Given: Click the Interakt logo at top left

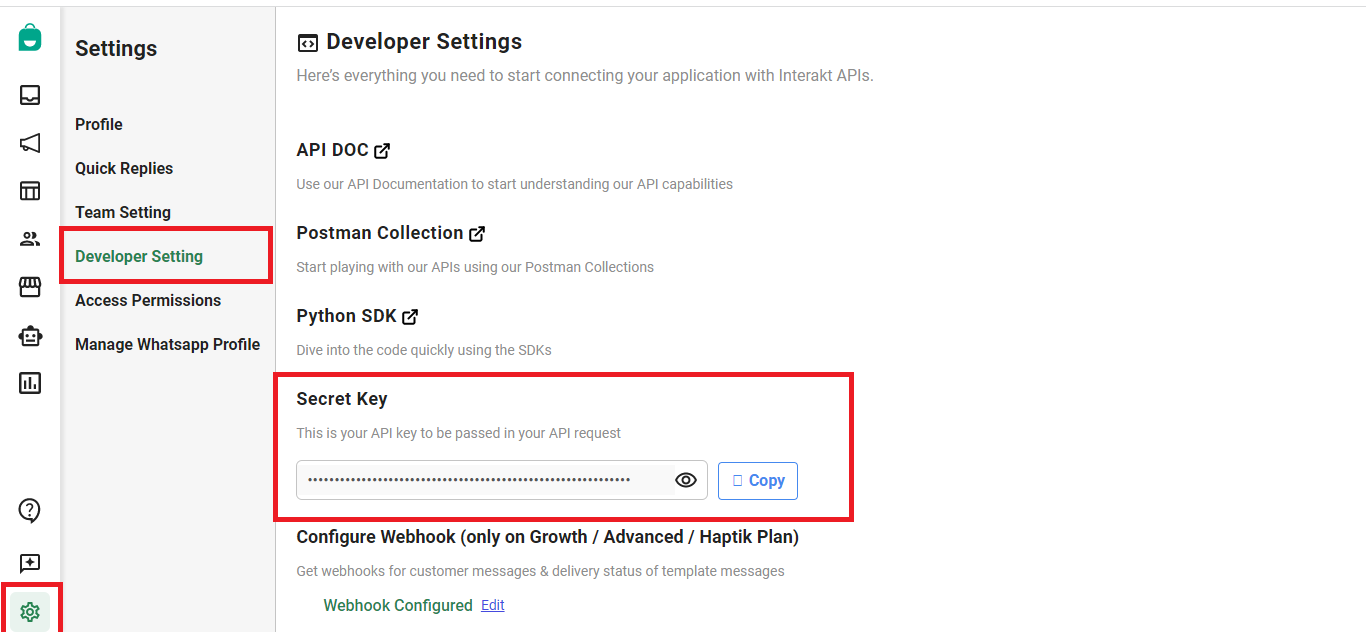Looking at the screenshot, I should (30, 38).
